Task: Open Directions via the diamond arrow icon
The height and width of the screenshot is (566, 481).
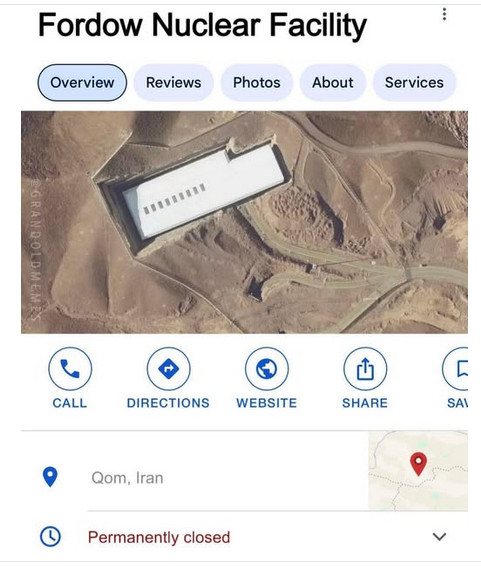Action: tap(169, 369)
